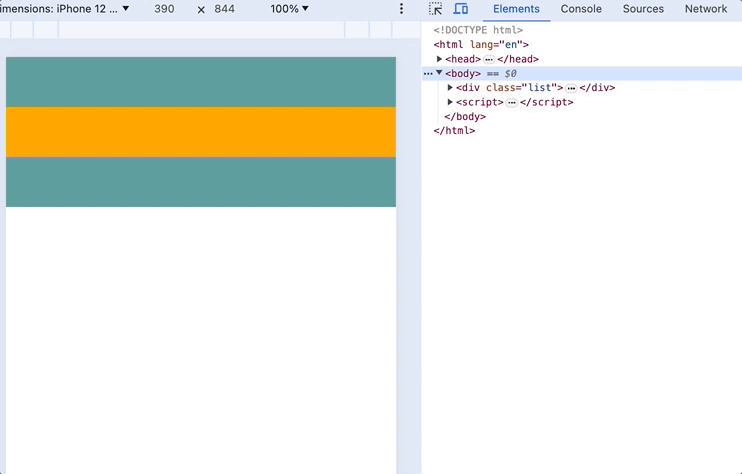The width and height of the screenshot is (742, 474).
Task: Click the orange bar in the page preview
Action: [x=201, y=132]
